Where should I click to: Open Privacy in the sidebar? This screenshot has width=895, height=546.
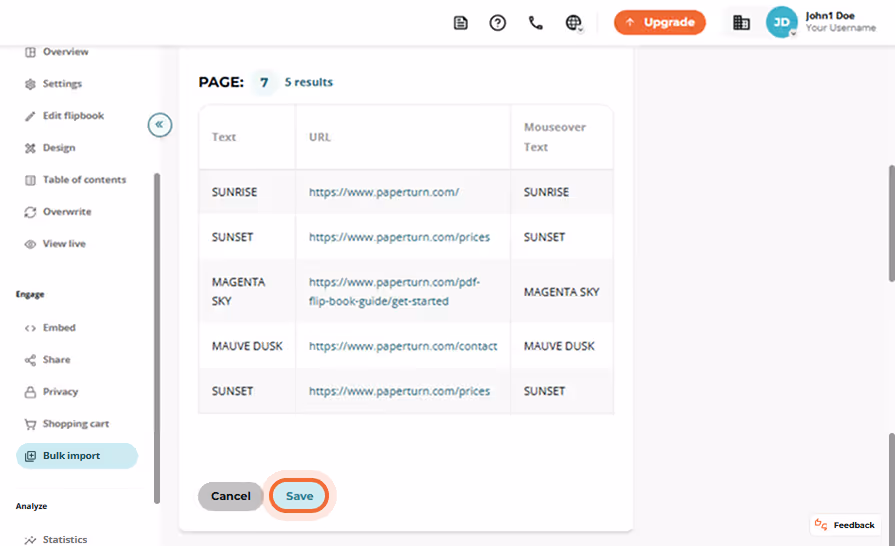60,391
